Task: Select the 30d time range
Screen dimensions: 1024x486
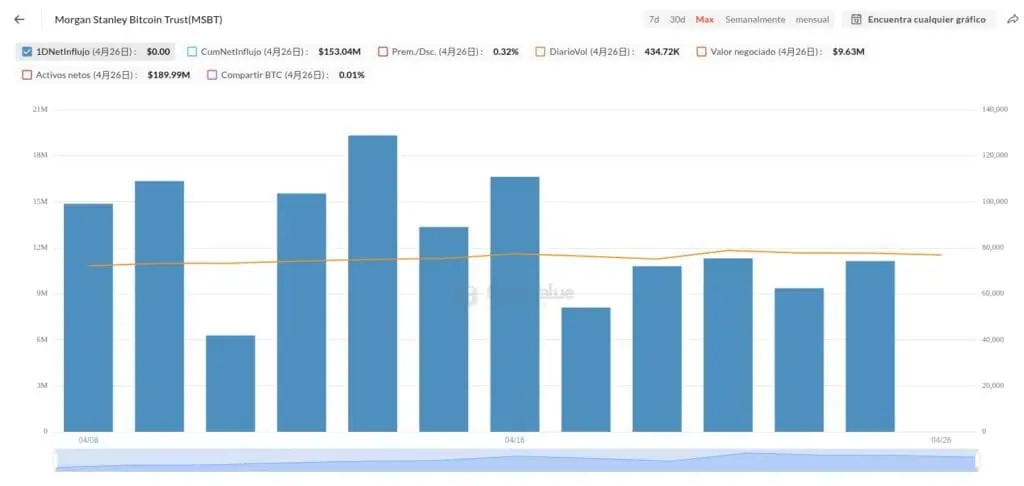Action: point(677,20)
